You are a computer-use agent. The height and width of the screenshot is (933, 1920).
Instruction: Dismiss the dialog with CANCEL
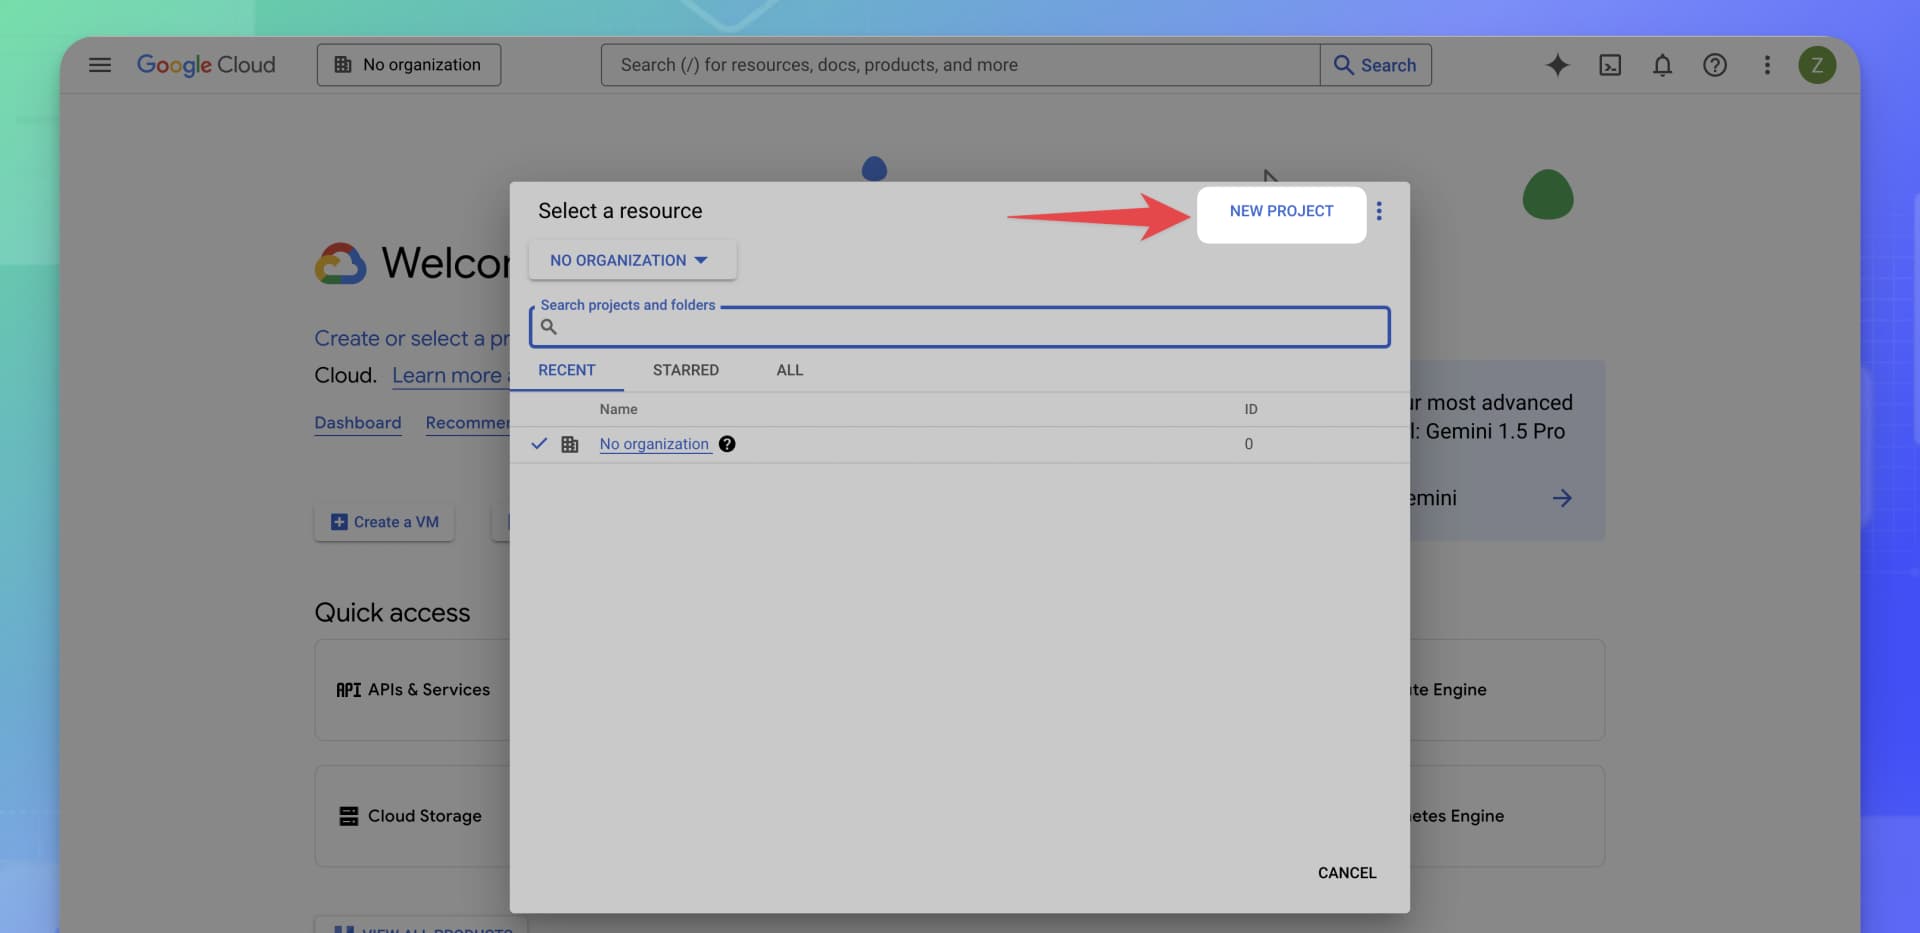click(1346, 872)
